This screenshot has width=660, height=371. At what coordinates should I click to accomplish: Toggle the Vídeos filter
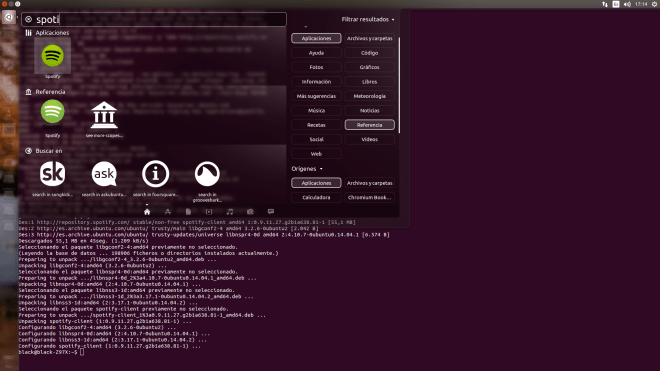(370, 139)
